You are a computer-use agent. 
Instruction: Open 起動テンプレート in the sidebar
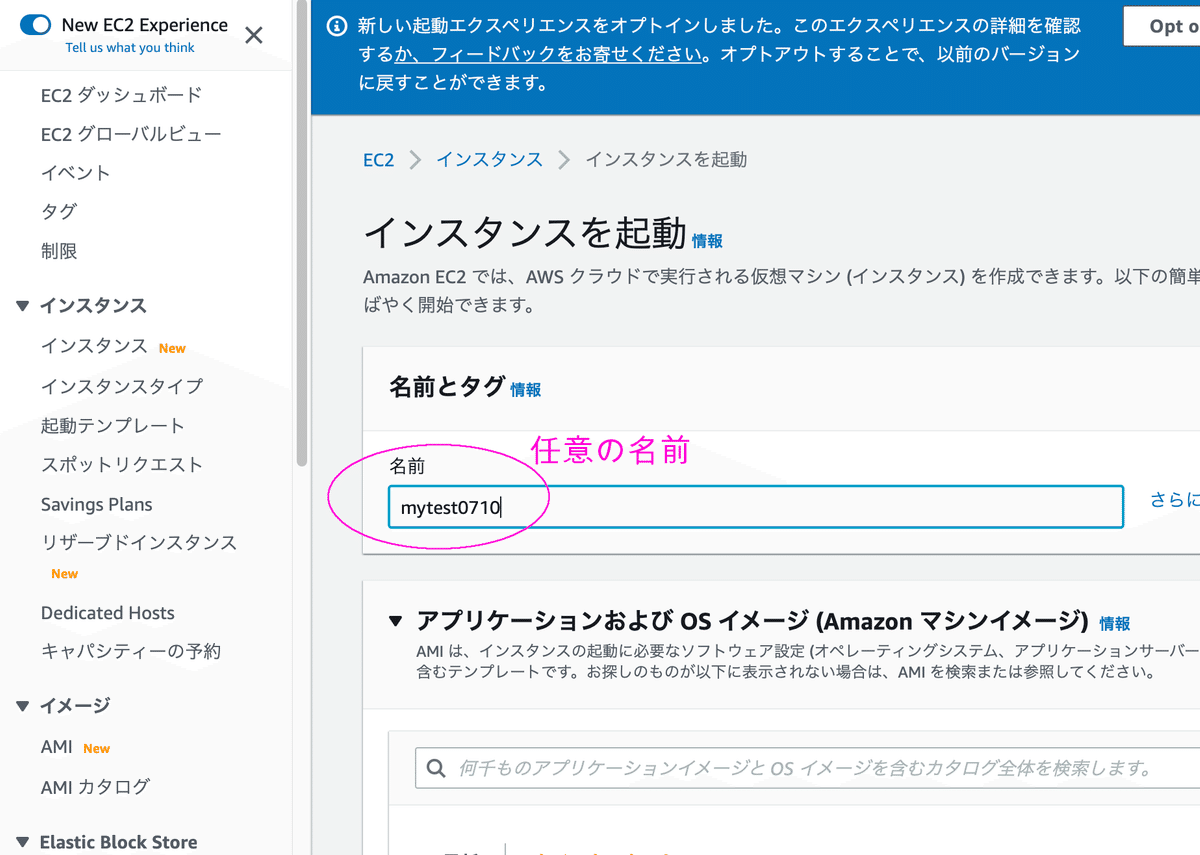(113, 426)
